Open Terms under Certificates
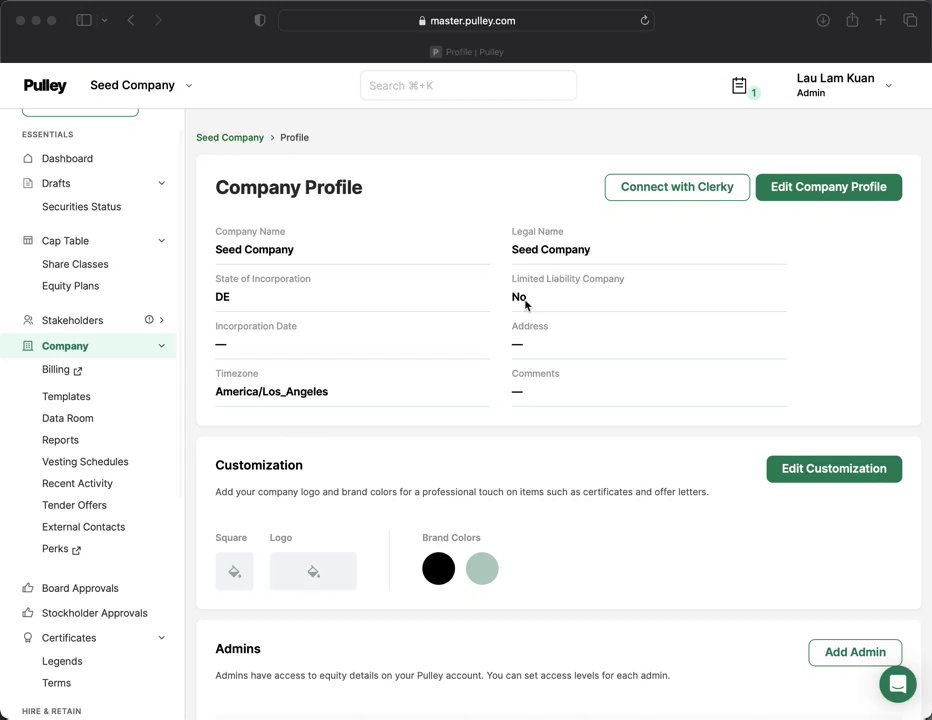The image size is (932, 720). [56, 683]
